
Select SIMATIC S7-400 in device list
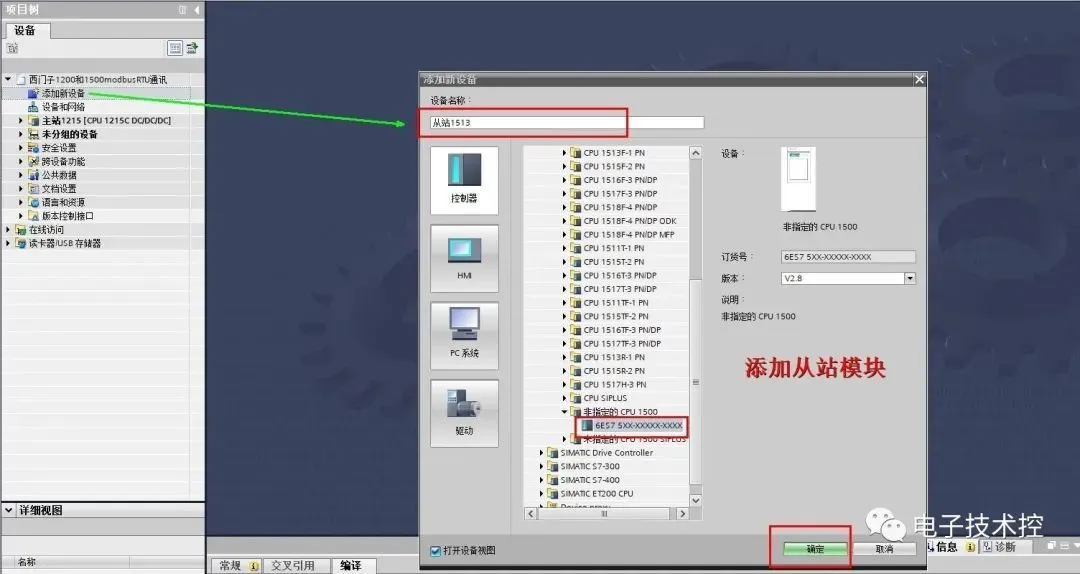click(590, 480)
